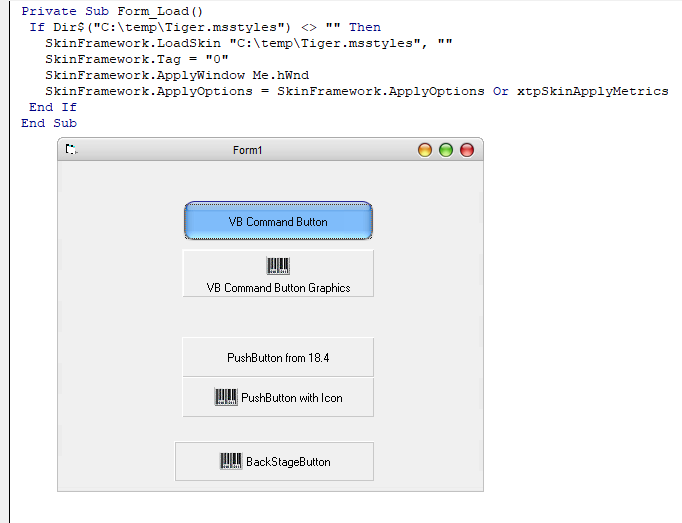Minimize Form1 with the orange button

tap(425, 150)
